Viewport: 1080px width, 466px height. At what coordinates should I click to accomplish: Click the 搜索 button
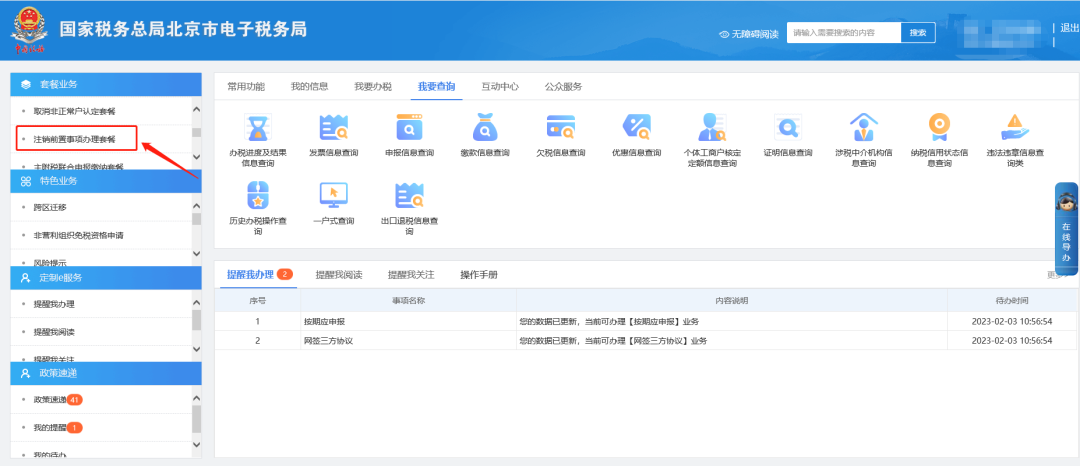[x=918, y=33]
